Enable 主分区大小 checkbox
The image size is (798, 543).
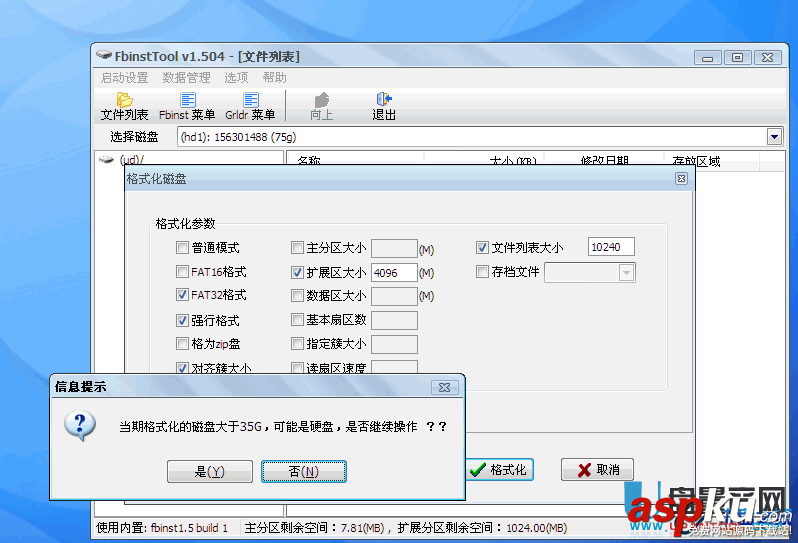pos(297,248)
